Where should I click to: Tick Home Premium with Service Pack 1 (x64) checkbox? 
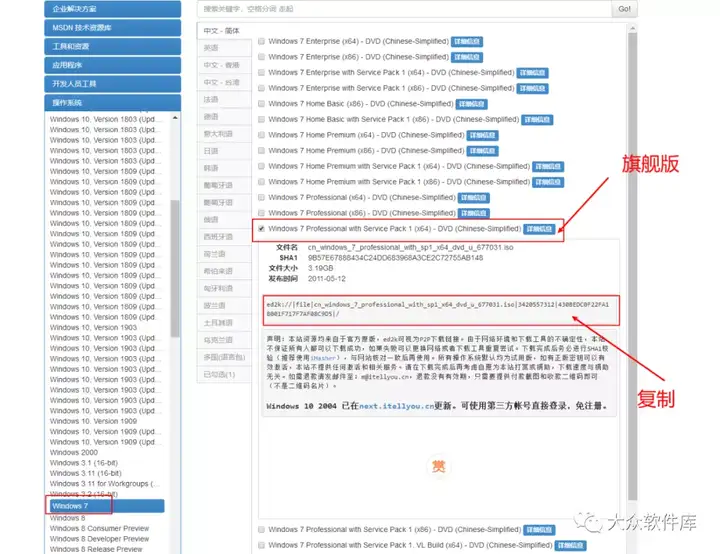(261, 166)
